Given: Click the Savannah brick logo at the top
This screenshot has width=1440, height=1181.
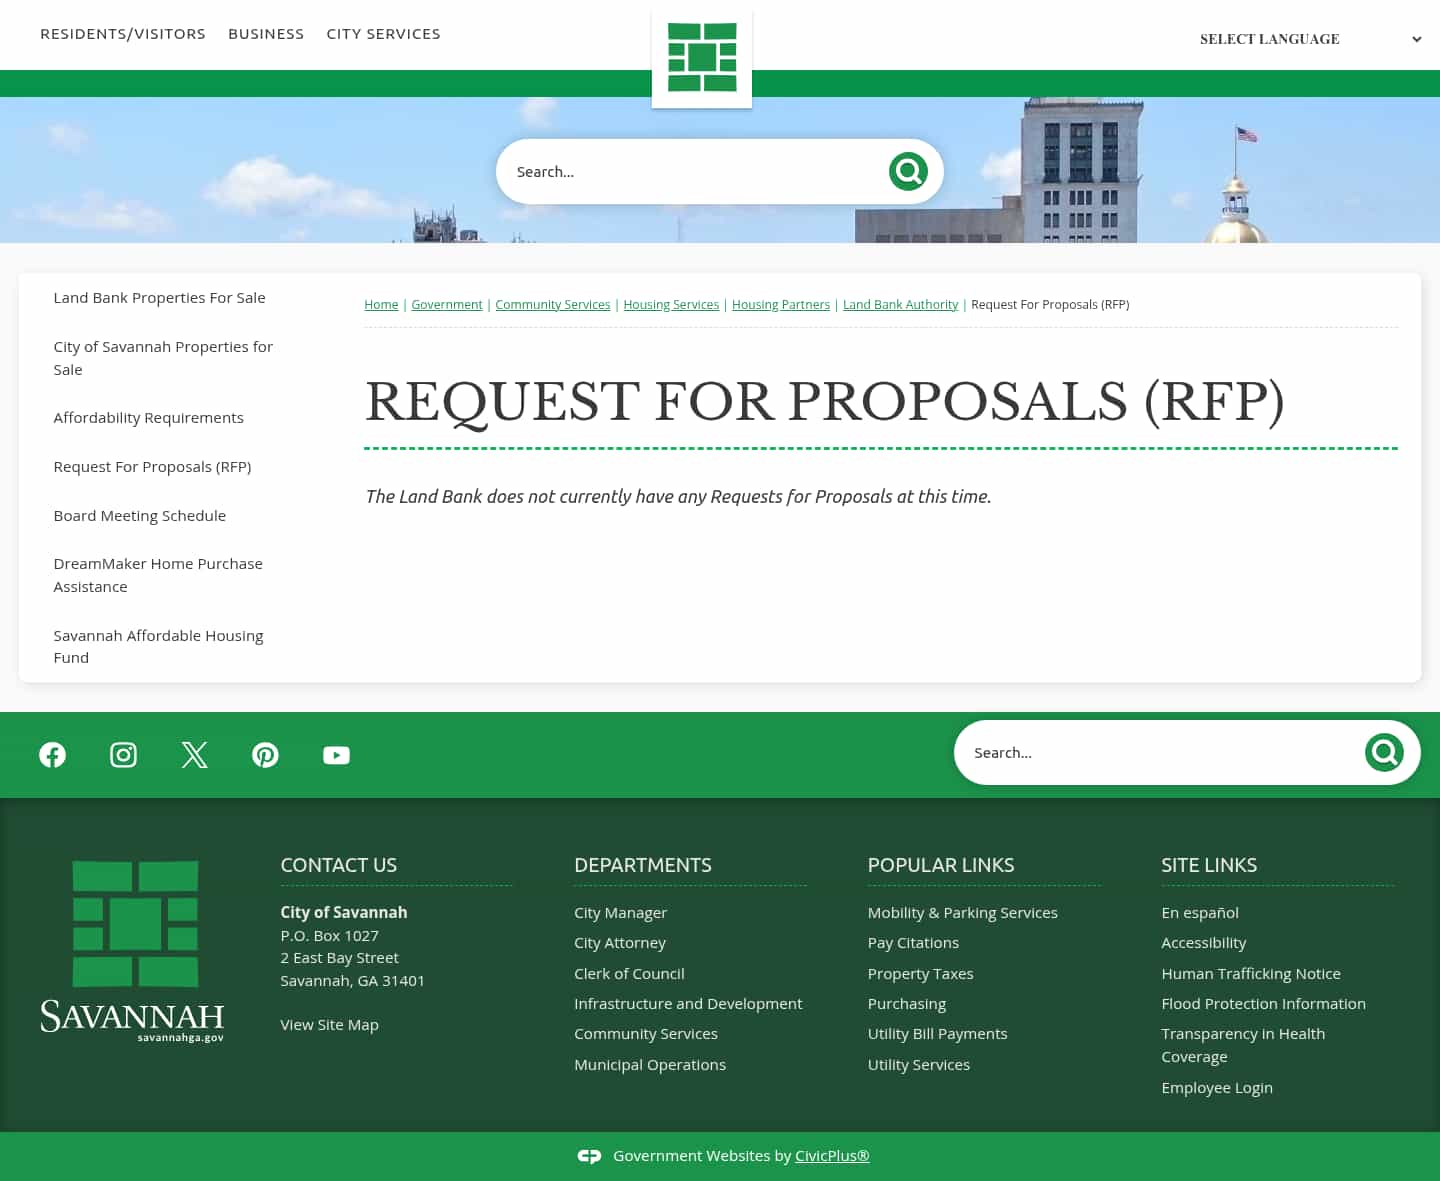Looking at the screenshot, I should pyautogui.click(x=701, y=57).
